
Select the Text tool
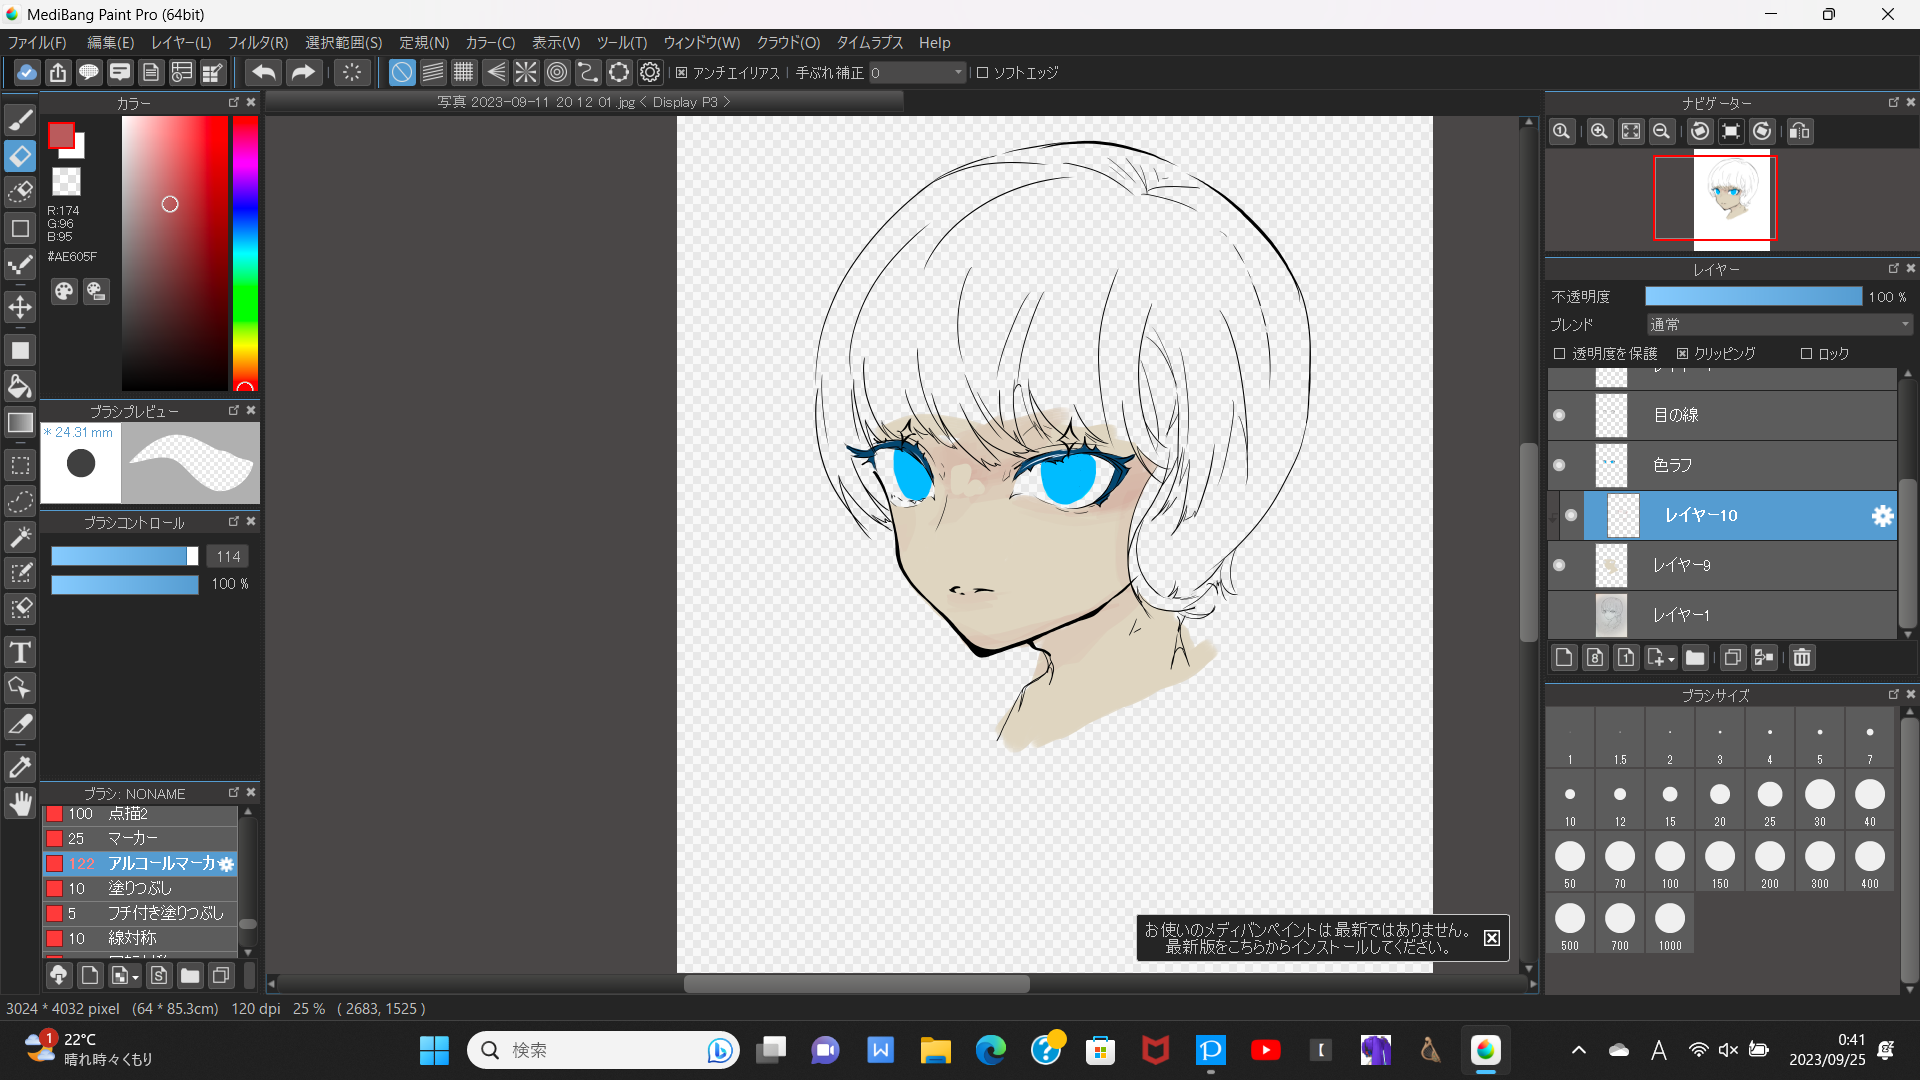point(20,653)
